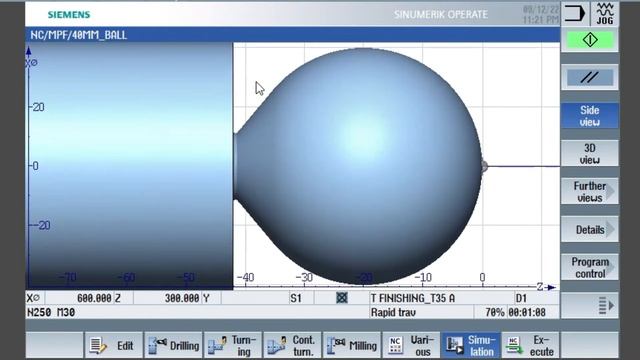Click the JOG mode icon
640x360 pixels.
(604, 13)
